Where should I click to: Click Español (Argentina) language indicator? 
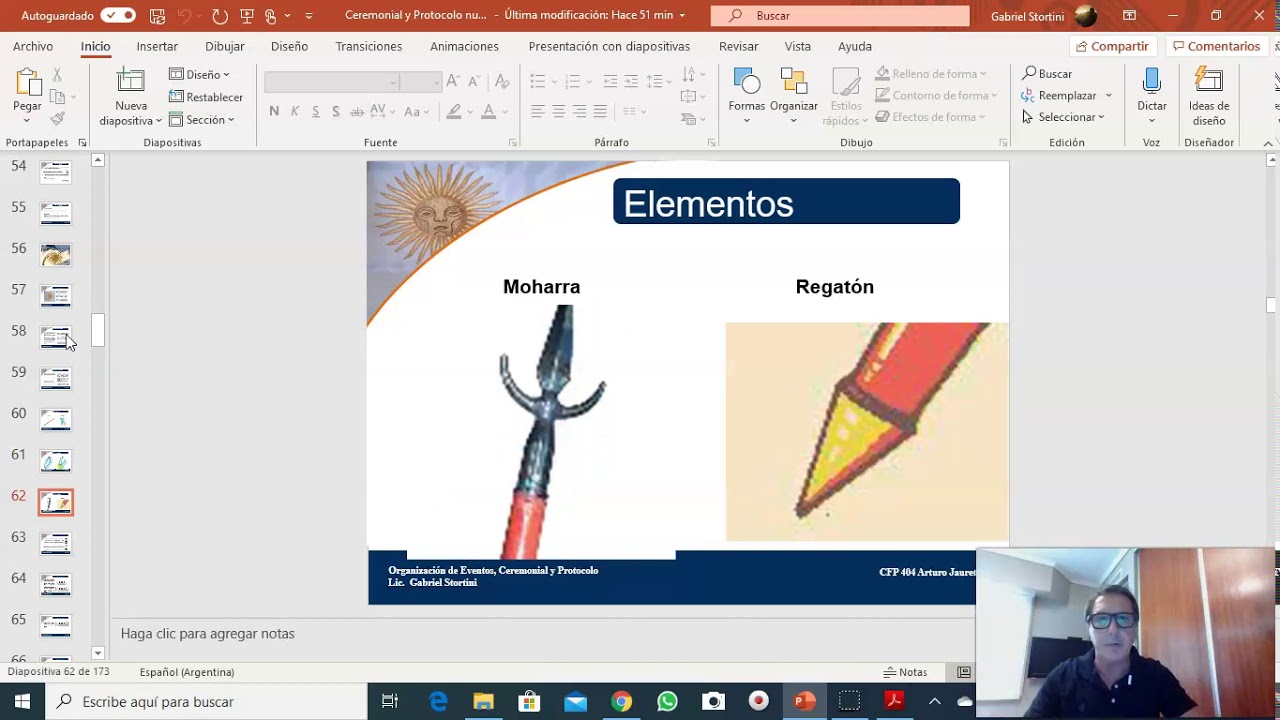187,672
